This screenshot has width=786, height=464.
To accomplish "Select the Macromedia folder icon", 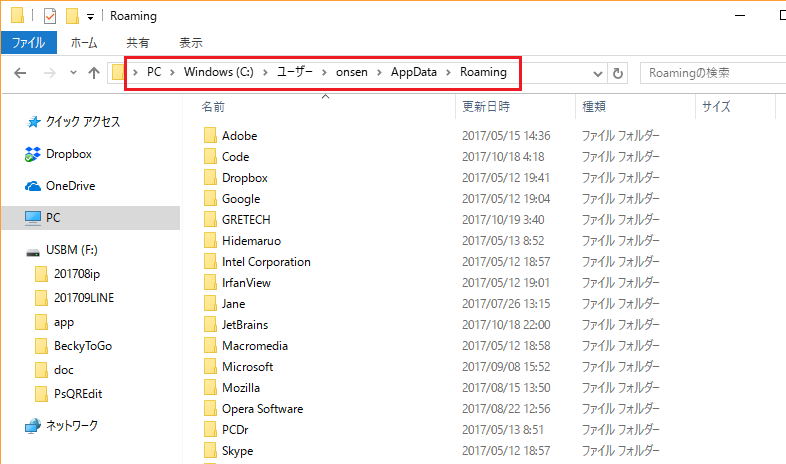I will [x=210, y=346].
